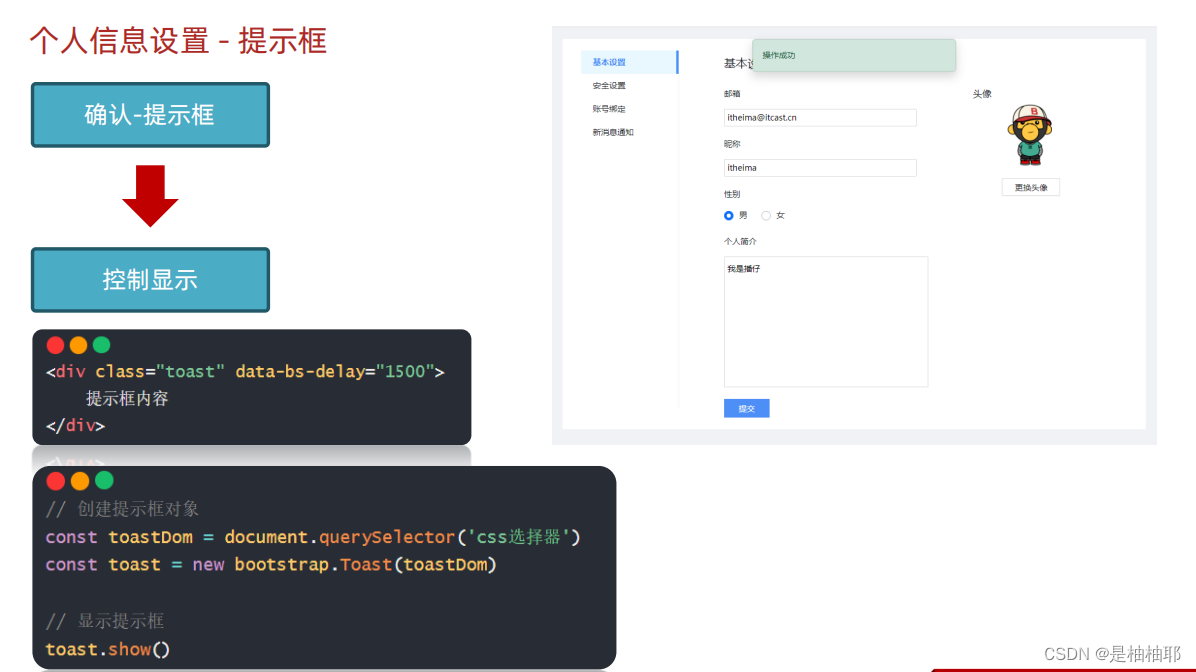
Task: Click the blue 提交 submit button
Action: (746, 408)
